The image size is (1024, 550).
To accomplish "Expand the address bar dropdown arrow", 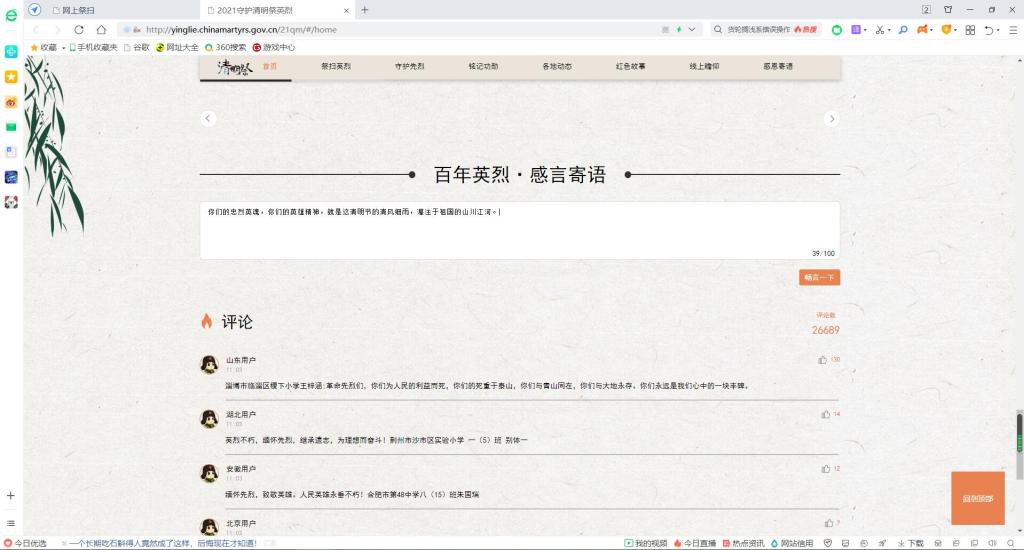I will [x=692, y=29].
